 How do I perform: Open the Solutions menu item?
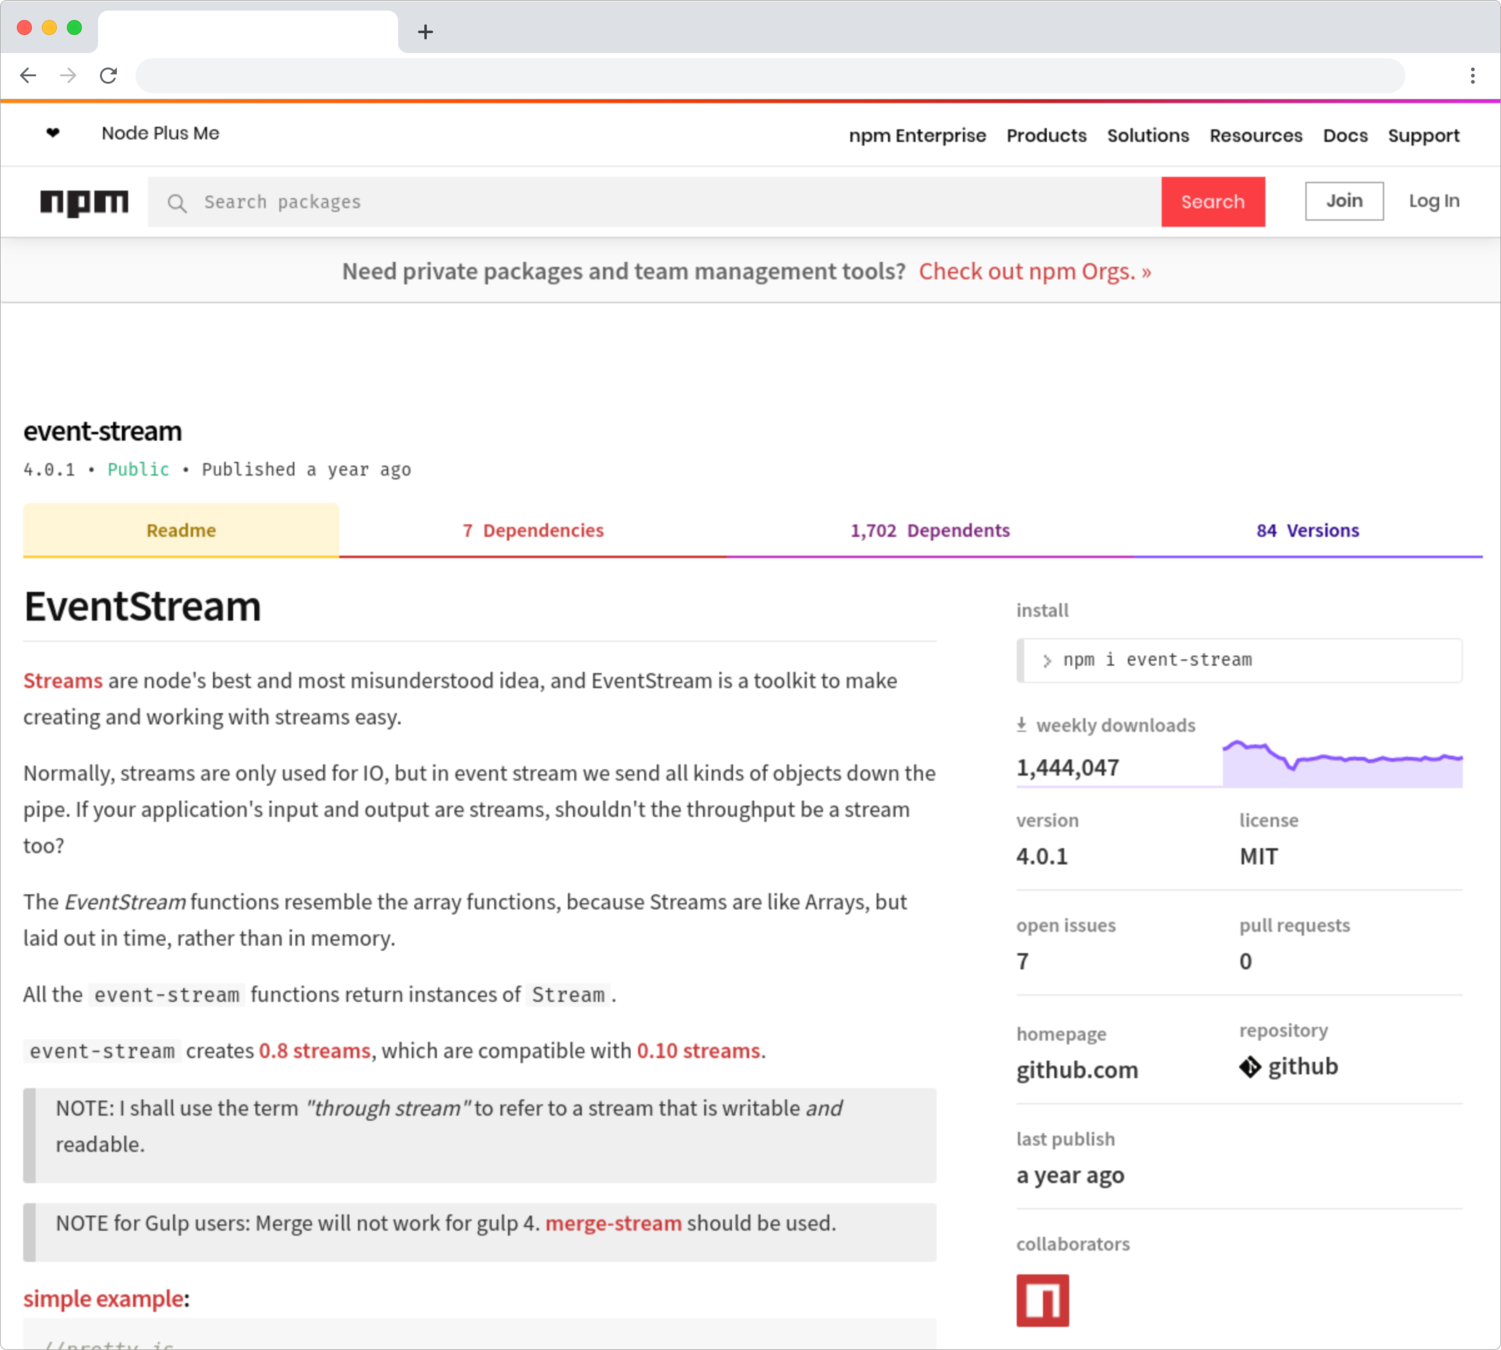(x=1148, y=135)
